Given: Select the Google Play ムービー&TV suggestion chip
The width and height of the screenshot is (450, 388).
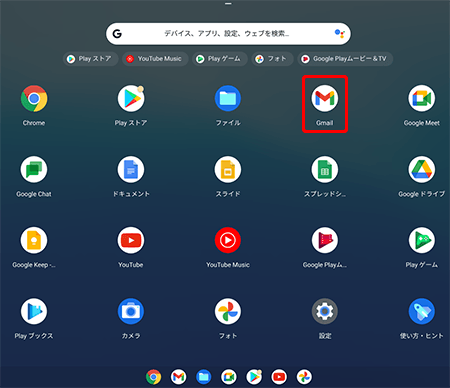Looking at the screenshot, I should click(x=345, y=59).
